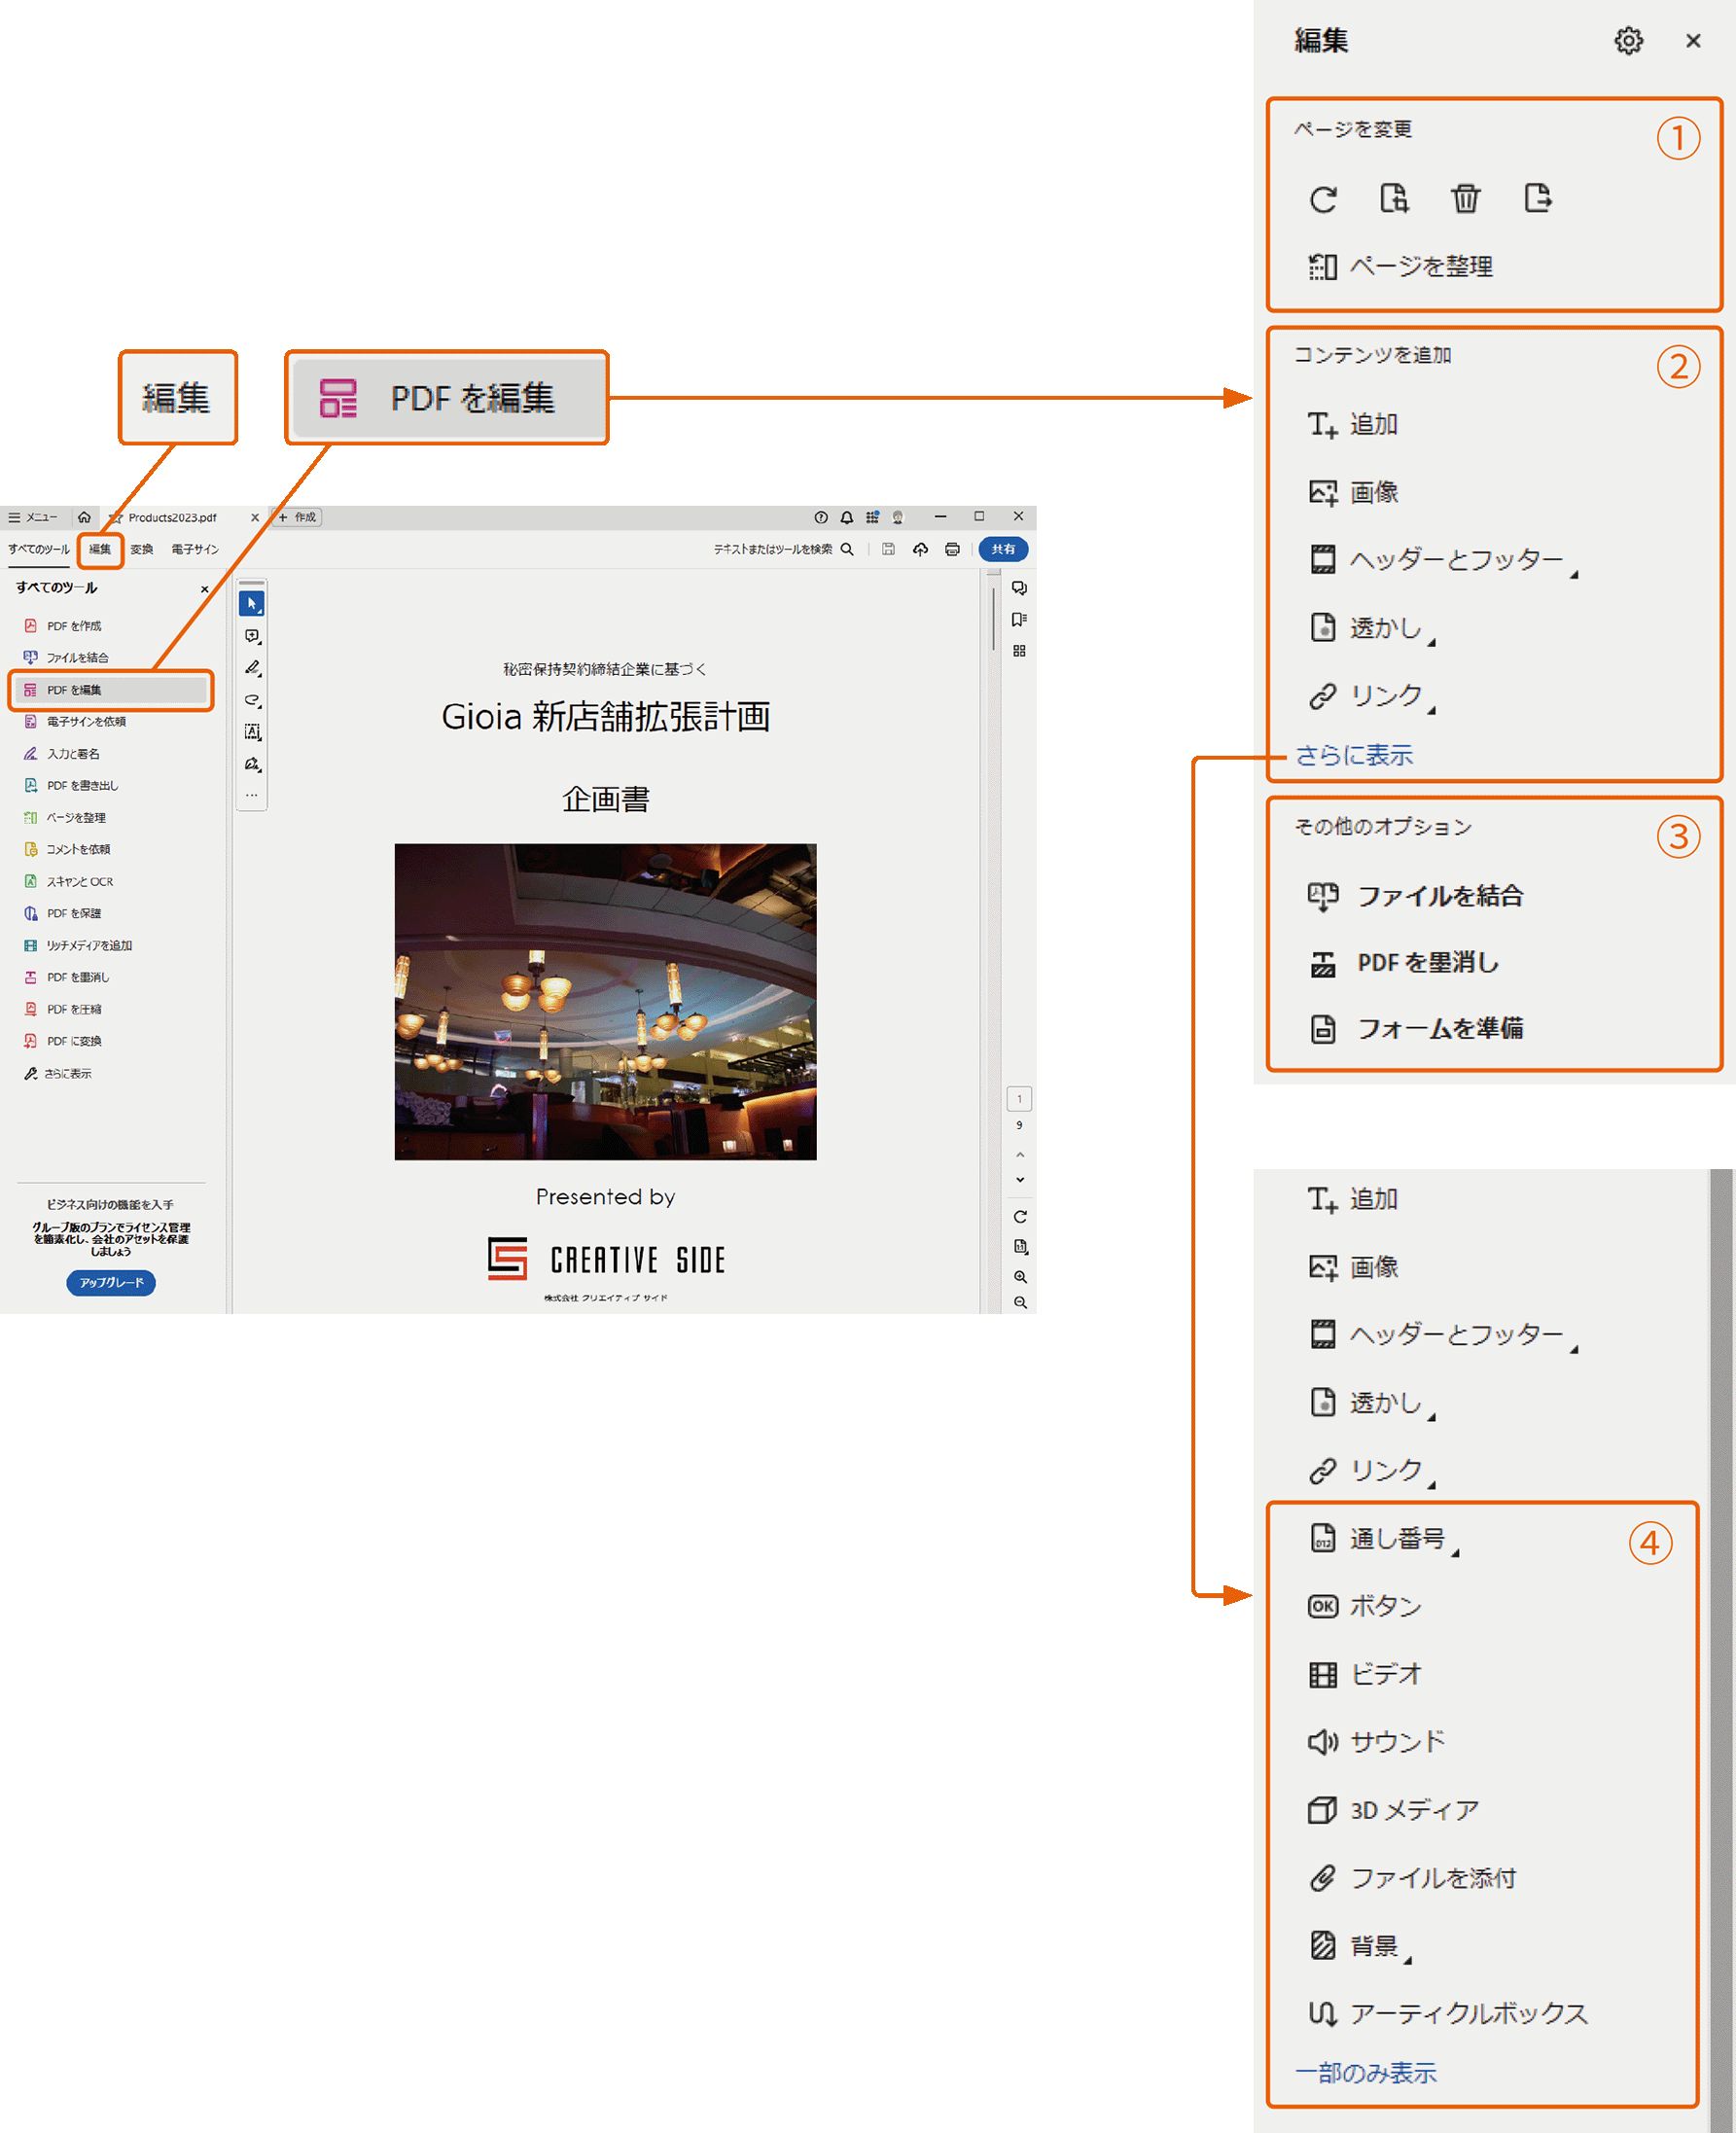
Task: Click さらに表示 link below リンク in コンテンツを追加
Action: click(x=1354, y=755)
